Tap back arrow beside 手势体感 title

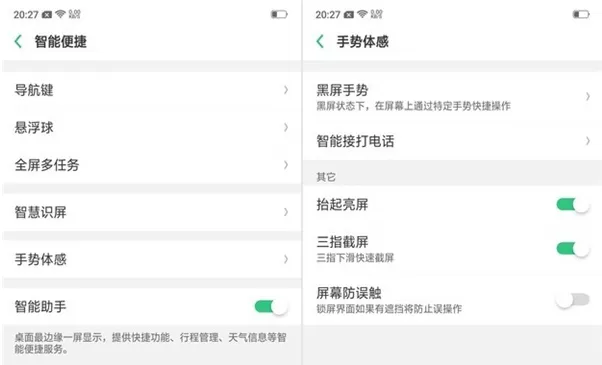320,41
